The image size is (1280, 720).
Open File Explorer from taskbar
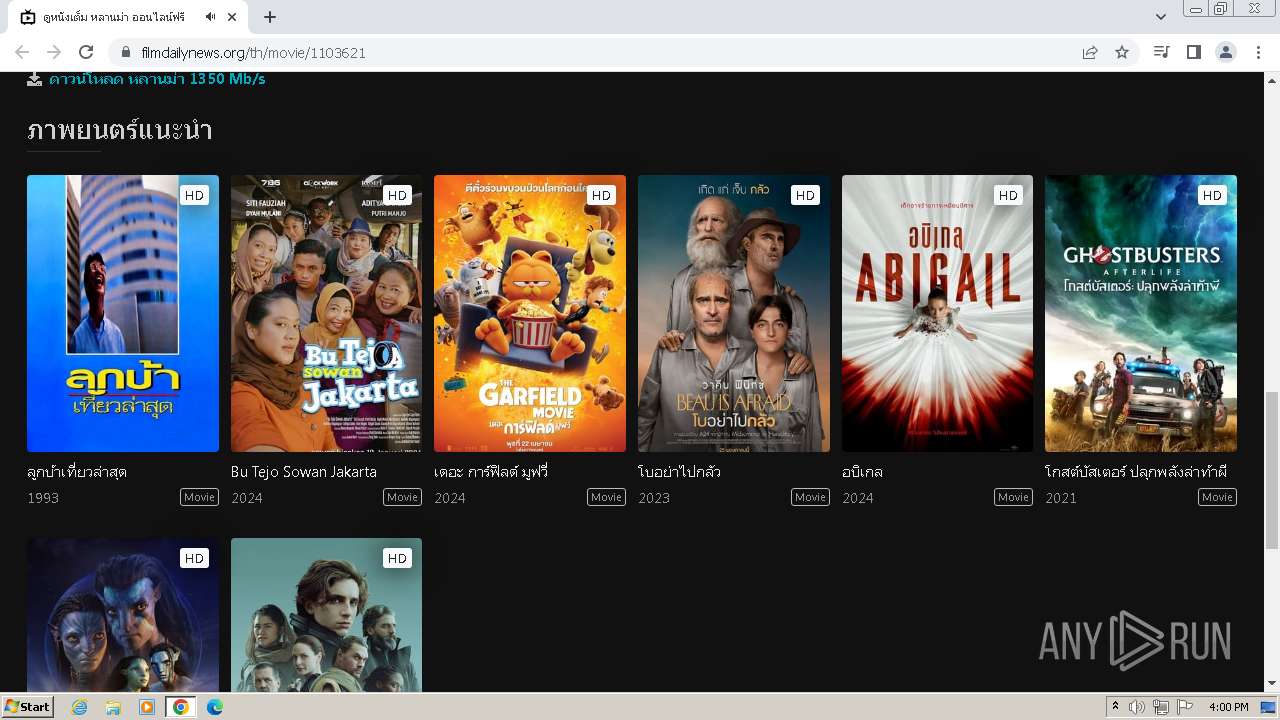click(113, 707)
